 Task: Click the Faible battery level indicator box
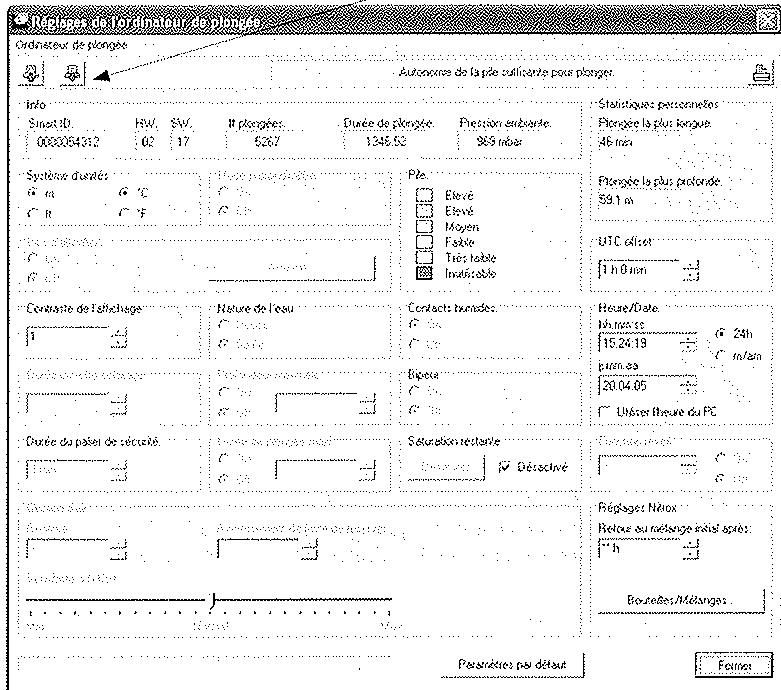[x=424, y=242]
